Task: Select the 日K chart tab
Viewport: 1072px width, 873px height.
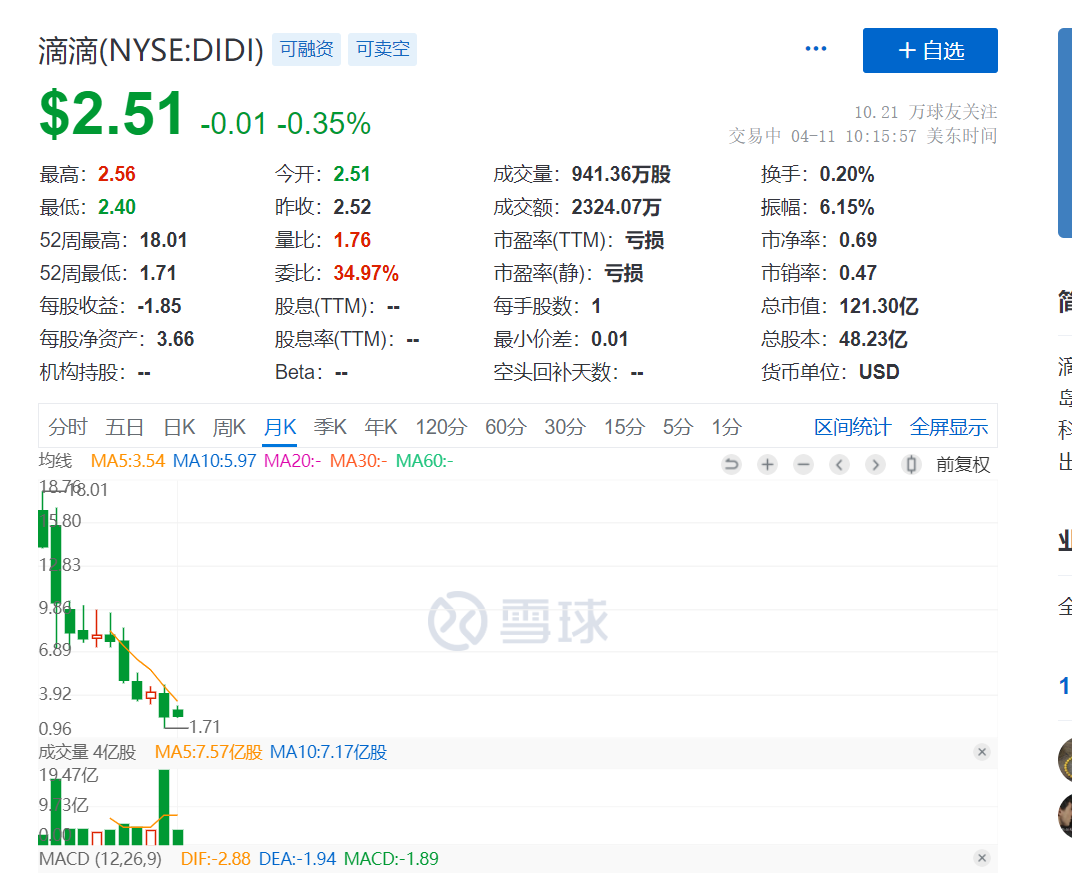Action: pyautogui.click(x=179, y=427)
